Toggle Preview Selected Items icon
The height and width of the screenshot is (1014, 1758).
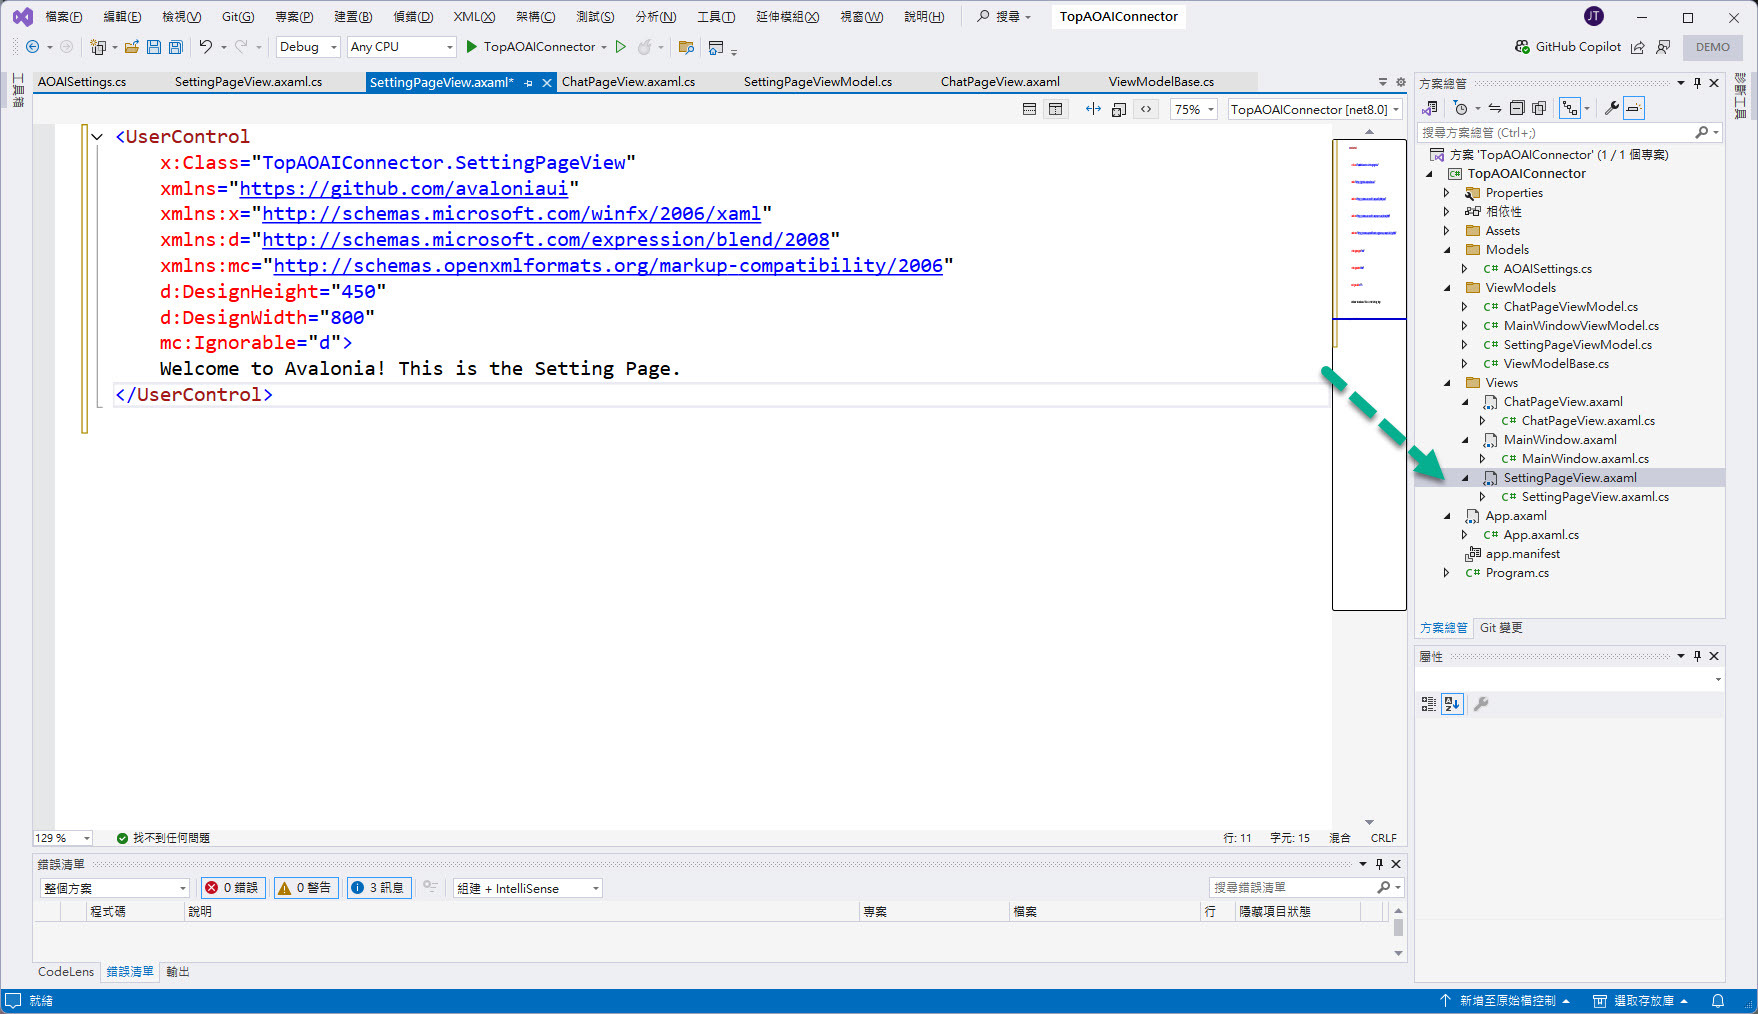tap(1634, 108)
